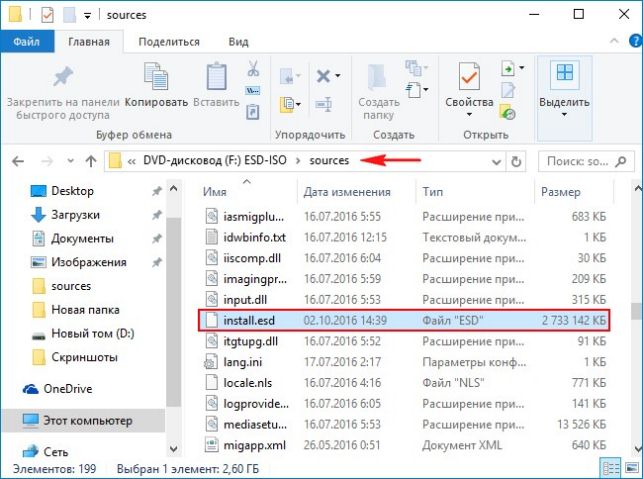Click Создать папку new folder icon
The width and height of the screenshot is (643, 479).
378,78
